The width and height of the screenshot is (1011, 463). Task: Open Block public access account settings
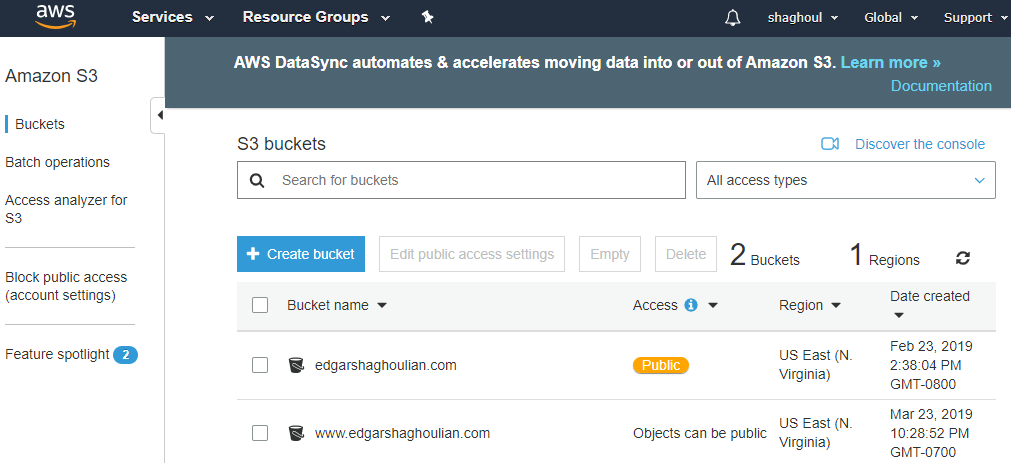tap(66, 286)
